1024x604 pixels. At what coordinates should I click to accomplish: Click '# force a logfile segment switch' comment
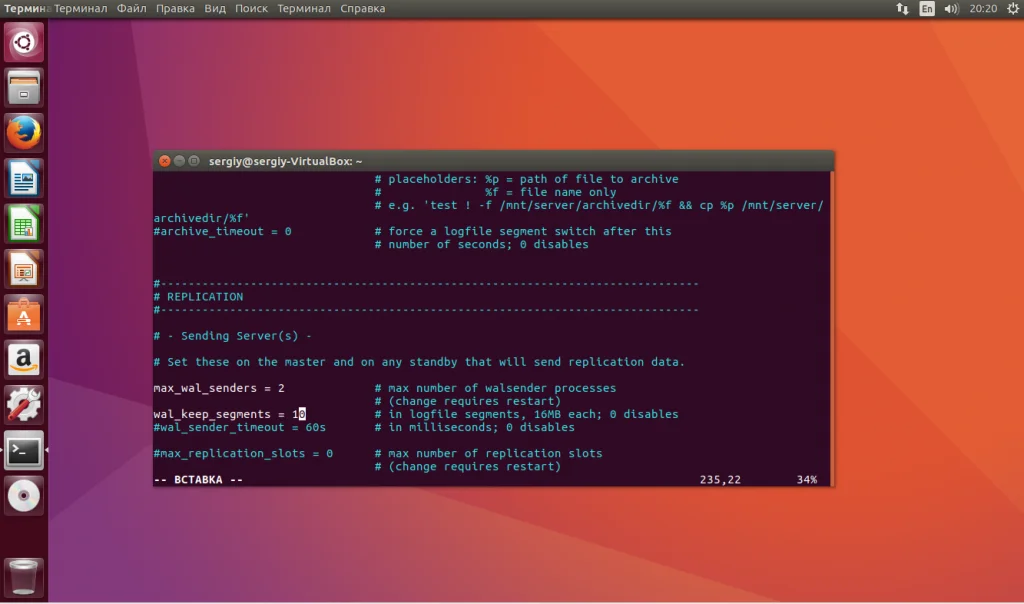(x=522, y=231)
